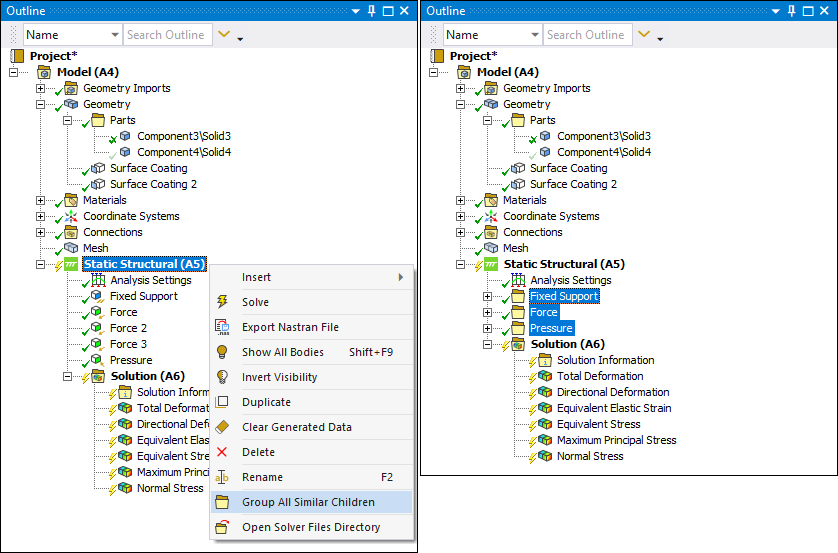
Task: Pin the right Outline panel
Action: [806, 11]
